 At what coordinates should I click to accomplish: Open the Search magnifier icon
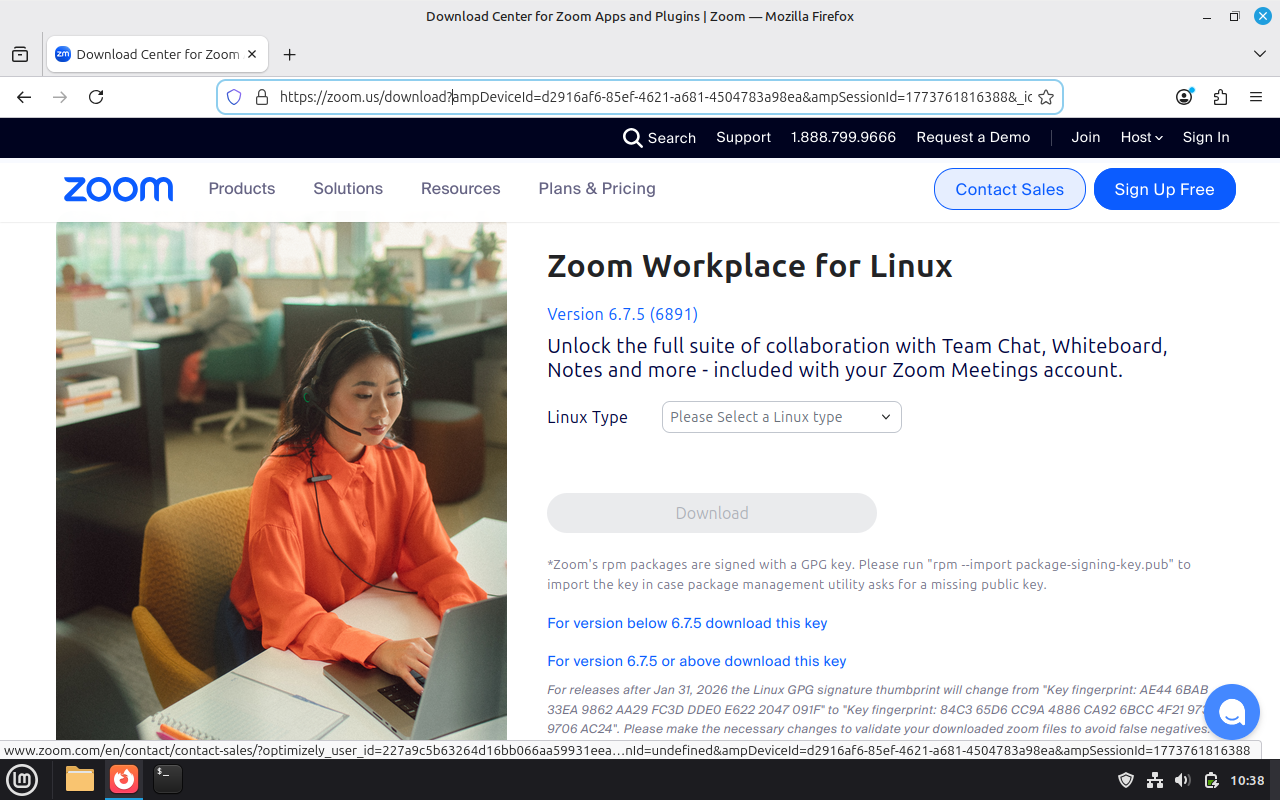(632, 138)
